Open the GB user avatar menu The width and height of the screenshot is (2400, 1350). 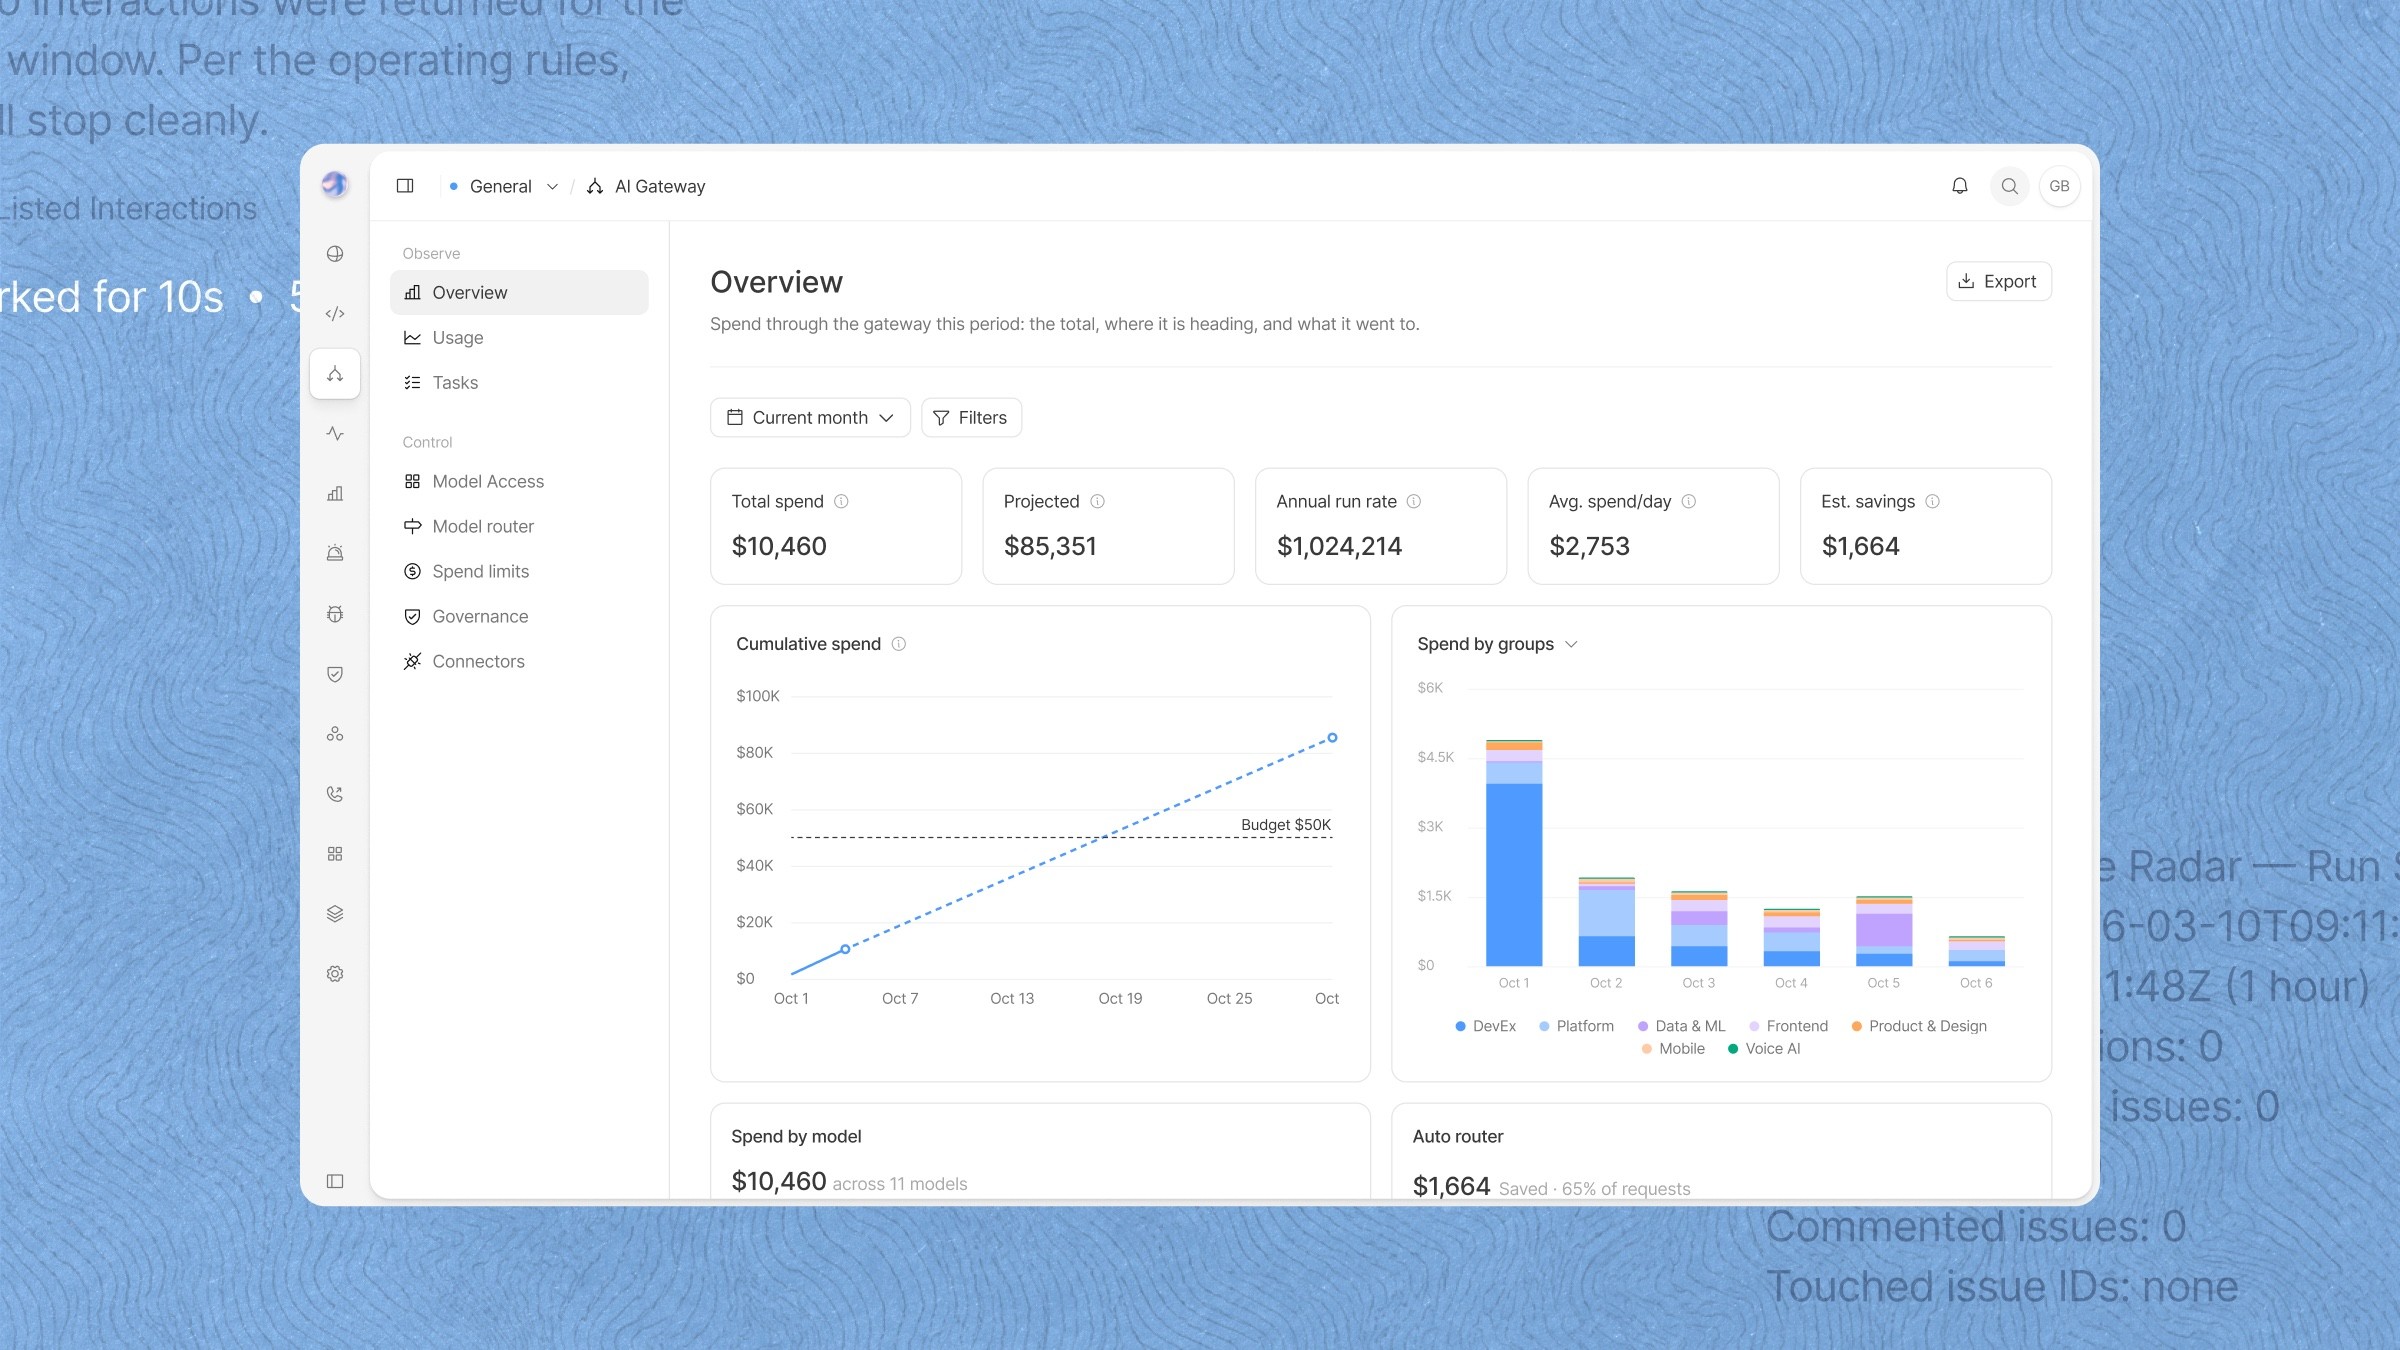click(2059, 186)
